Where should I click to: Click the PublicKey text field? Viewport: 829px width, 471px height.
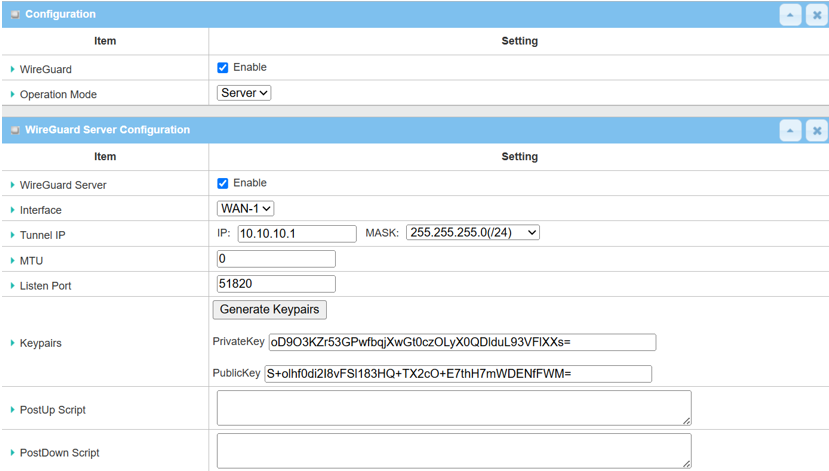pos(458,374)
